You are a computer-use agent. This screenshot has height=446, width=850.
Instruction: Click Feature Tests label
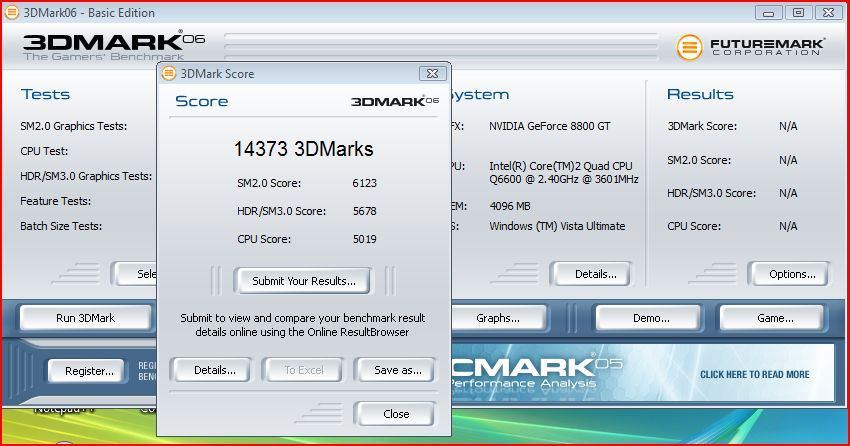tap(55, 201)
